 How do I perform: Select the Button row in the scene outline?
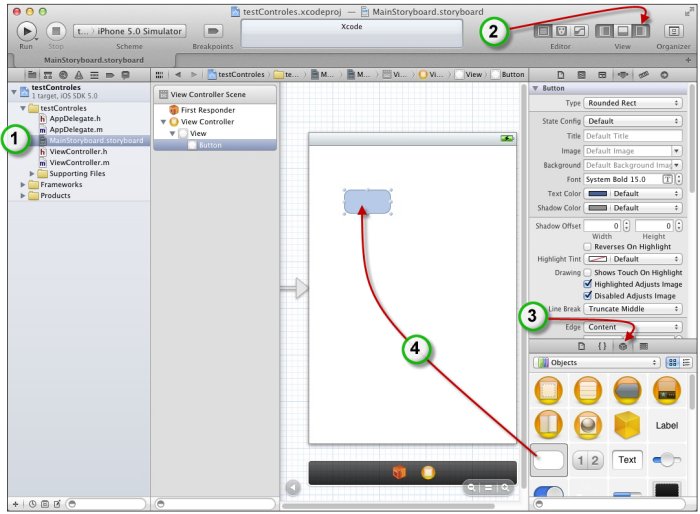(215, 145)
